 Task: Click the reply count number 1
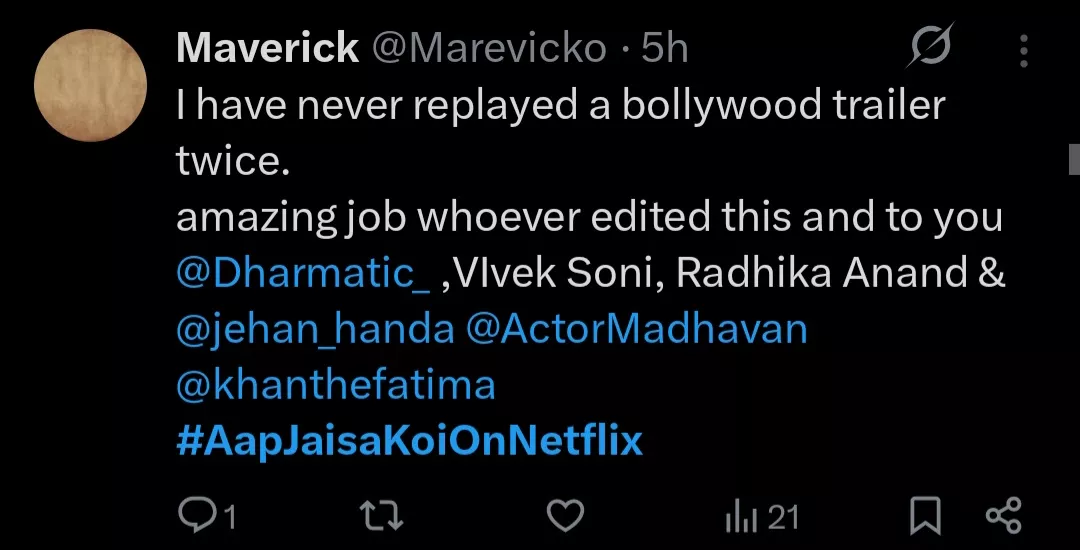click(230, 517)
